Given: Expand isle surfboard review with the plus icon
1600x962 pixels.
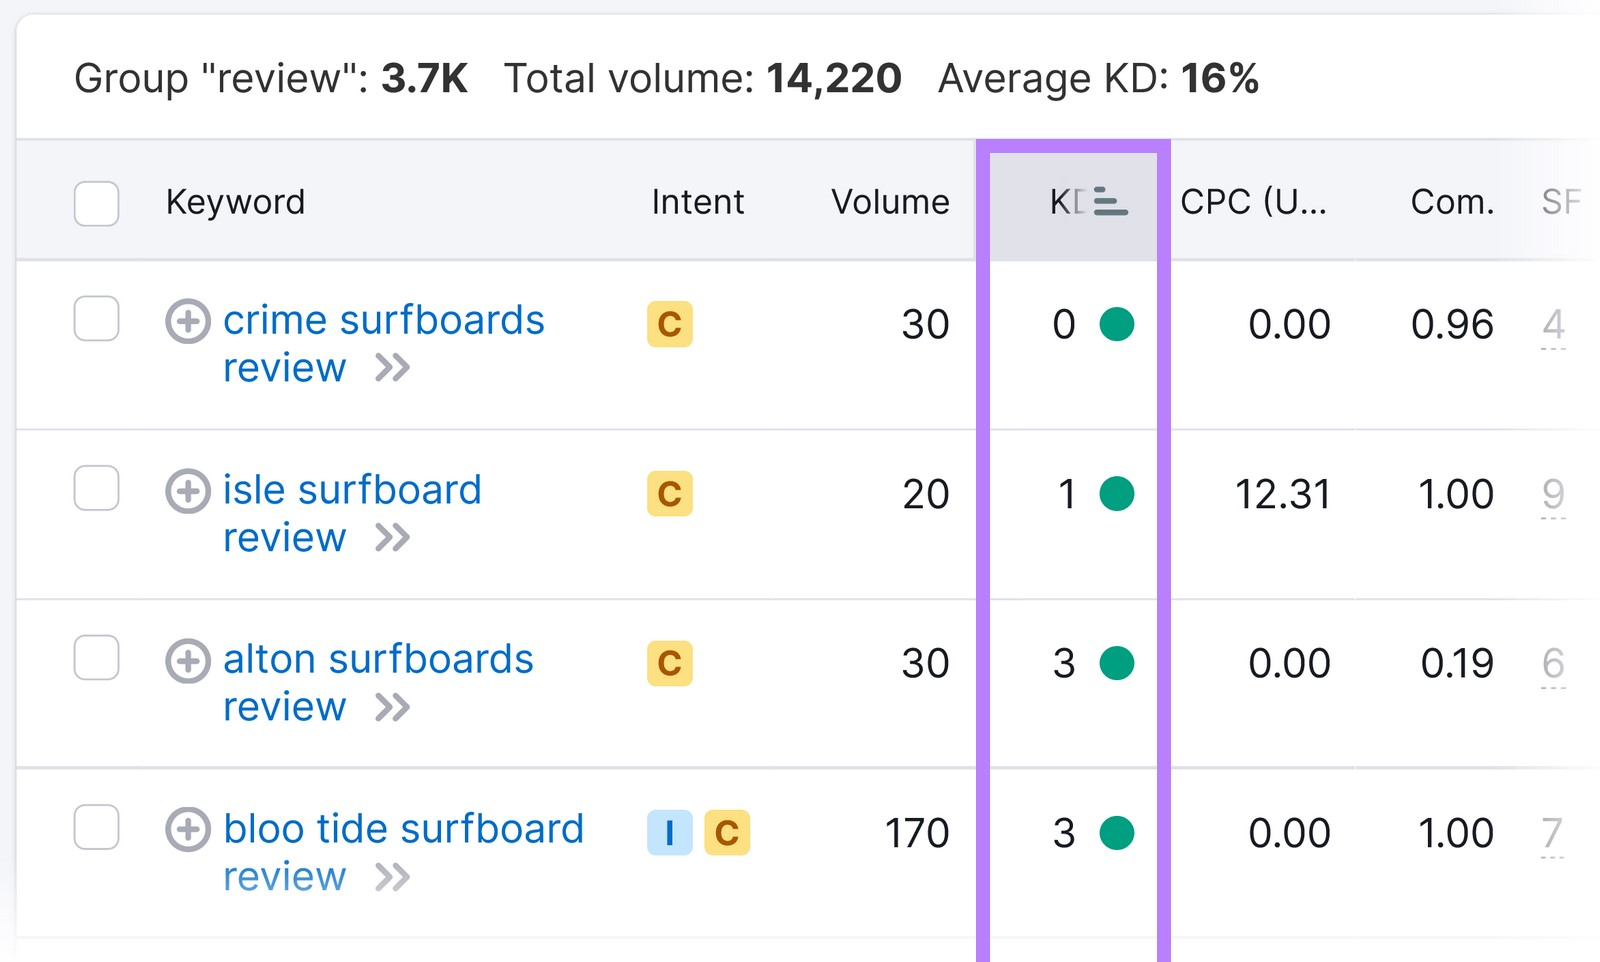Looking at the screenshot, I should tap(187, 491).
